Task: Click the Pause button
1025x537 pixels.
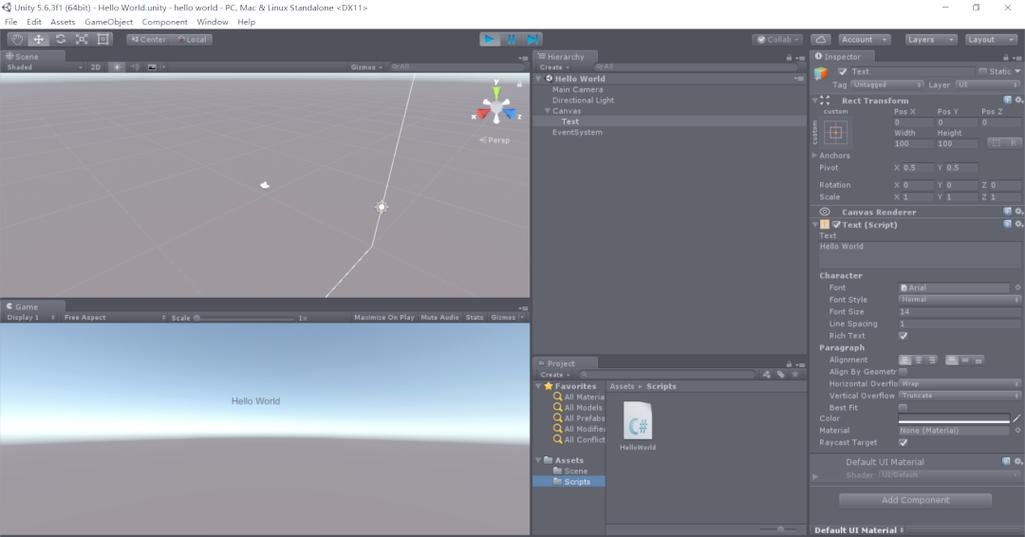Action: (511, 39)
